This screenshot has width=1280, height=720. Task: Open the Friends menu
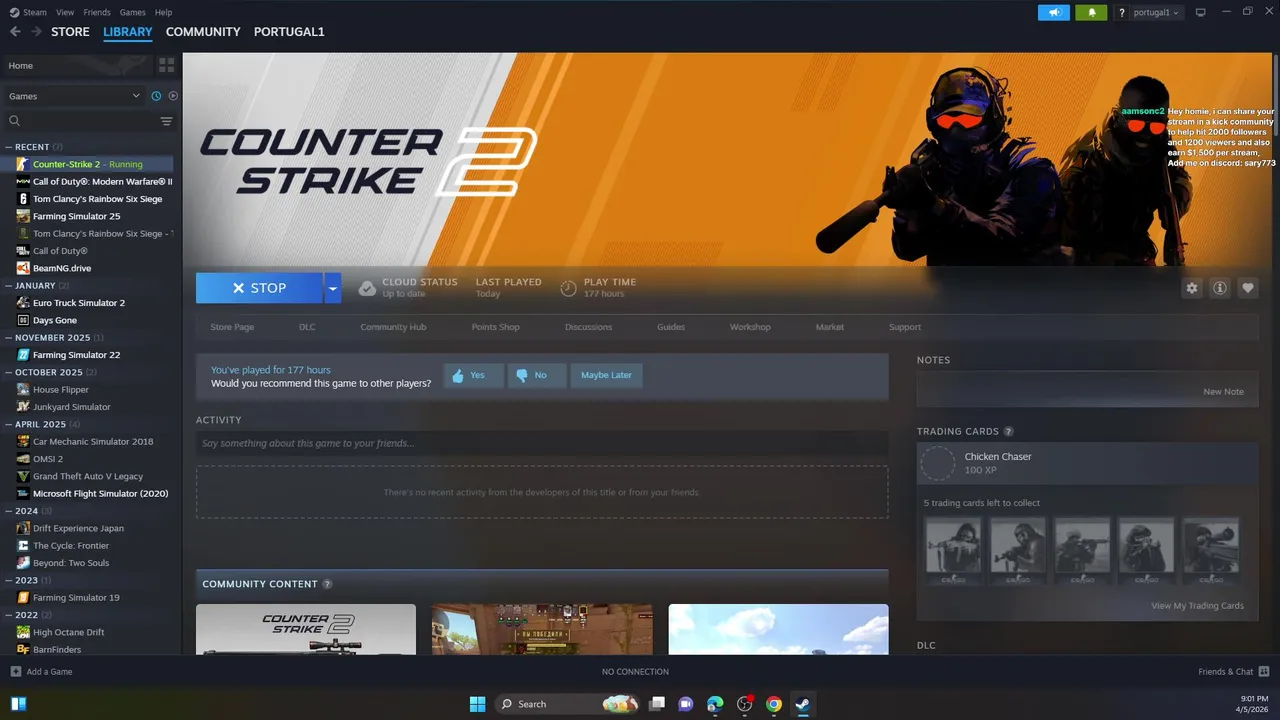point(97,12)
